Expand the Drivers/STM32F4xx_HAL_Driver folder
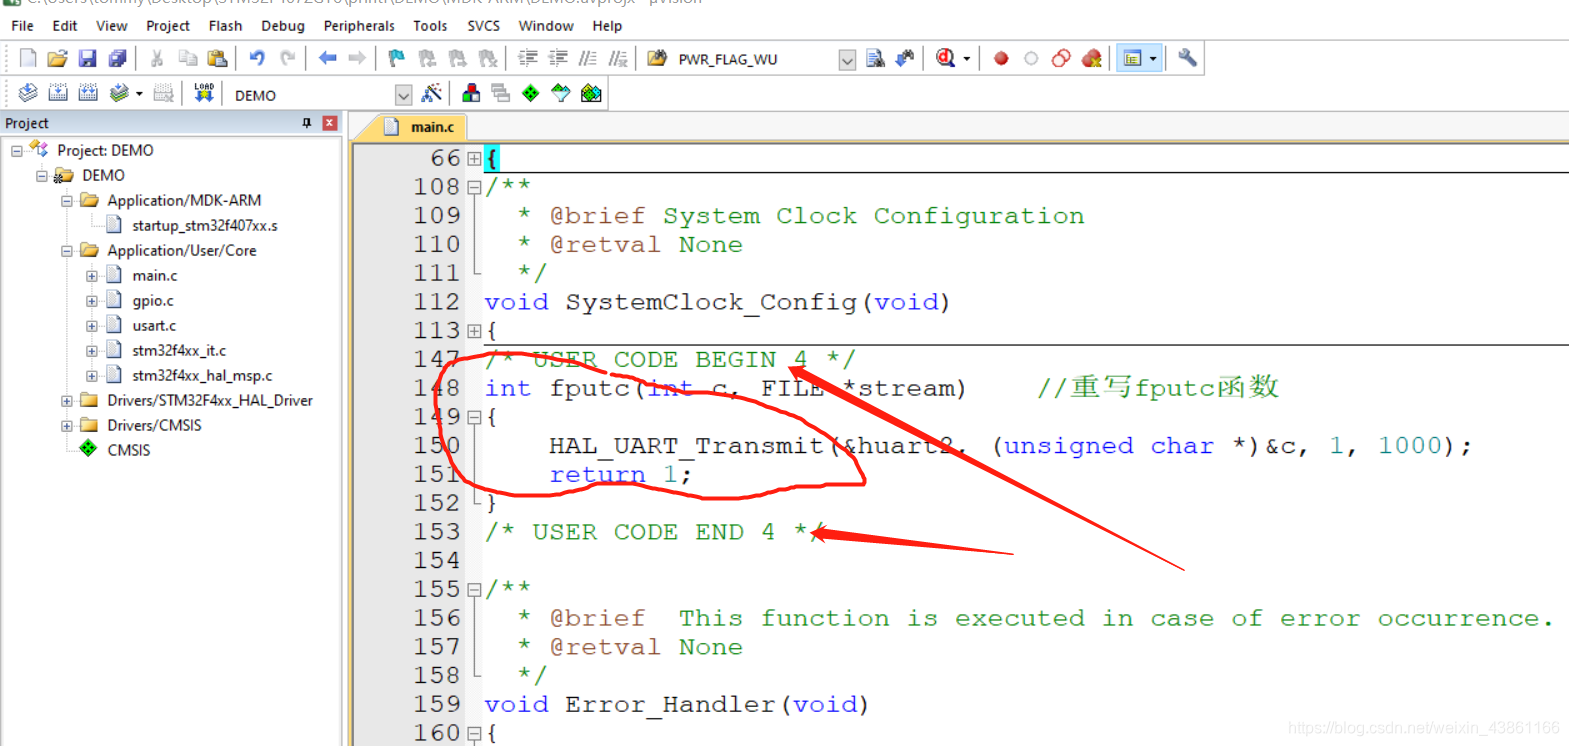This screenshot has width=1569, height=746. 67,401
